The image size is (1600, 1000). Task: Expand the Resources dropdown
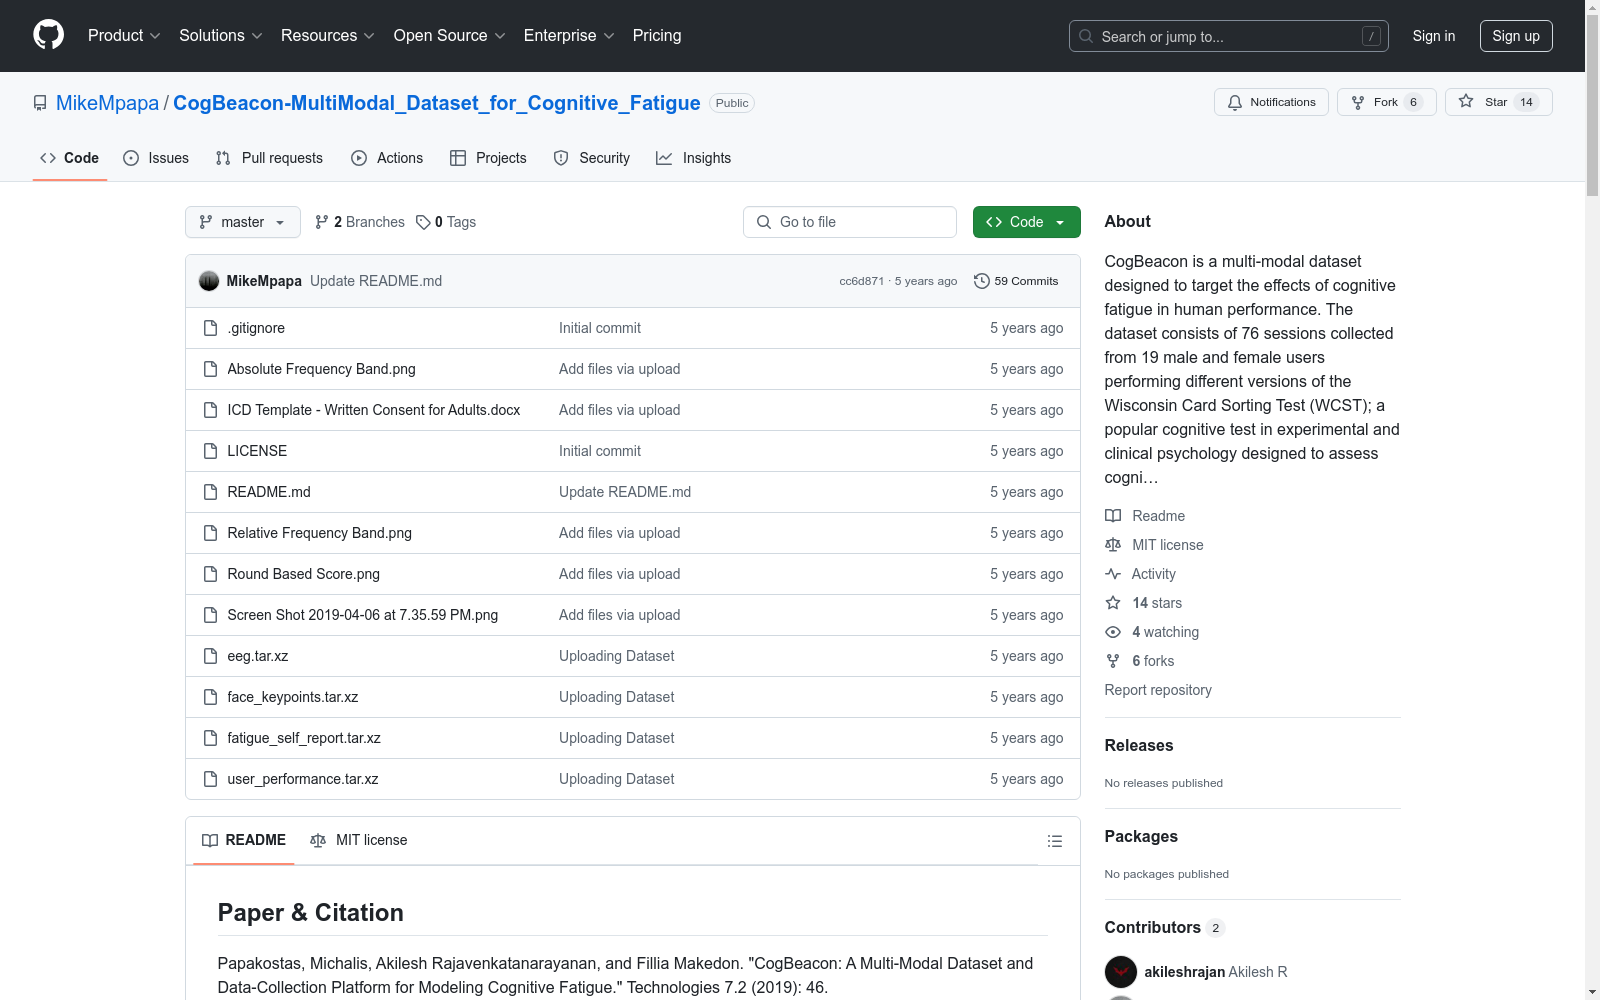tap(328, 35)
